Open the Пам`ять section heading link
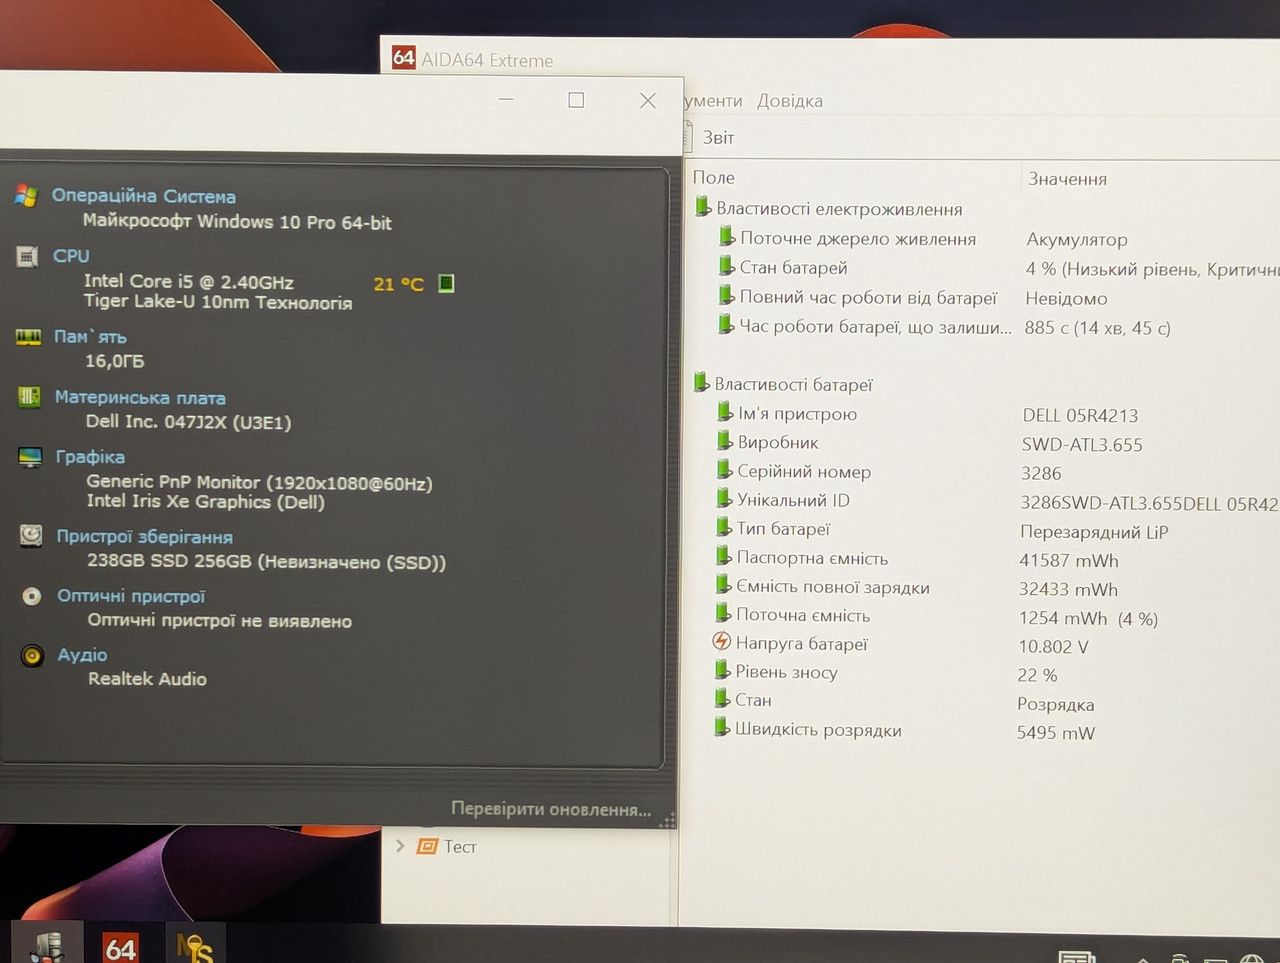The width and height of the screenshot is (1280, 963). point(90,337)
